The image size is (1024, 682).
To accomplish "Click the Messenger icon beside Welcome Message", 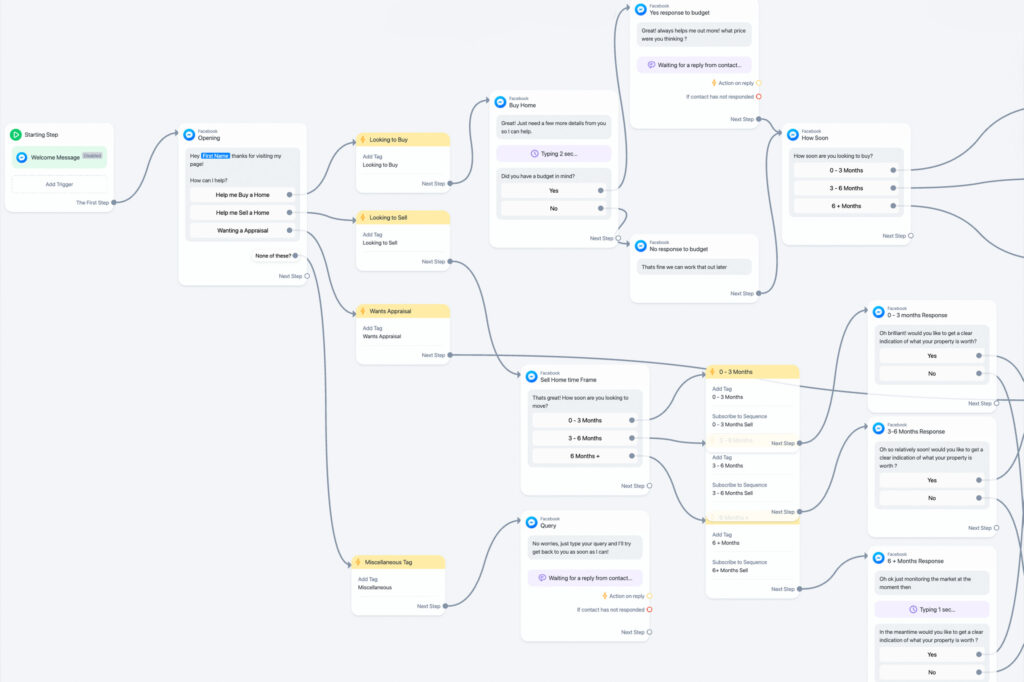I will pyautogui.click(x=22, y=157).
